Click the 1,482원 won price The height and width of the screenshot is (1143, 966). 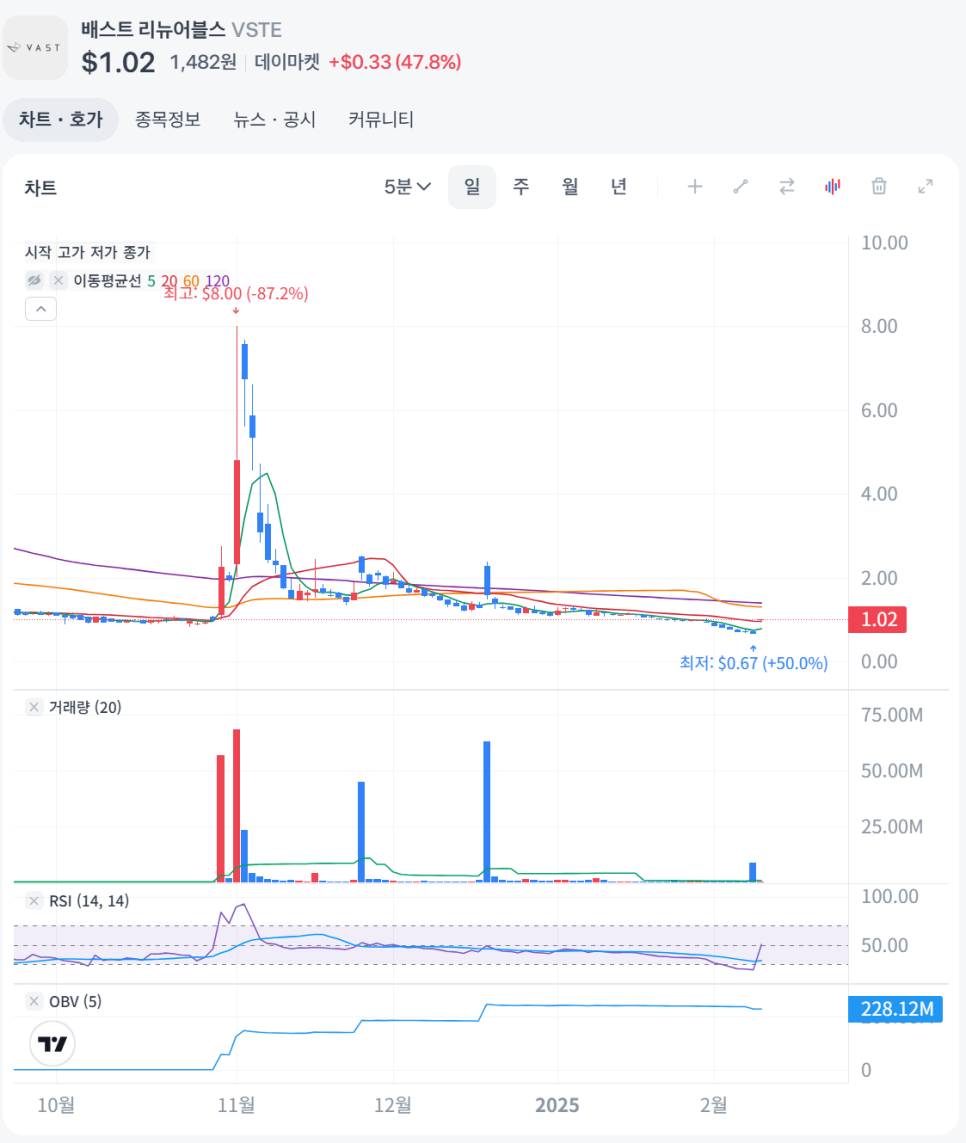point(203,62)
